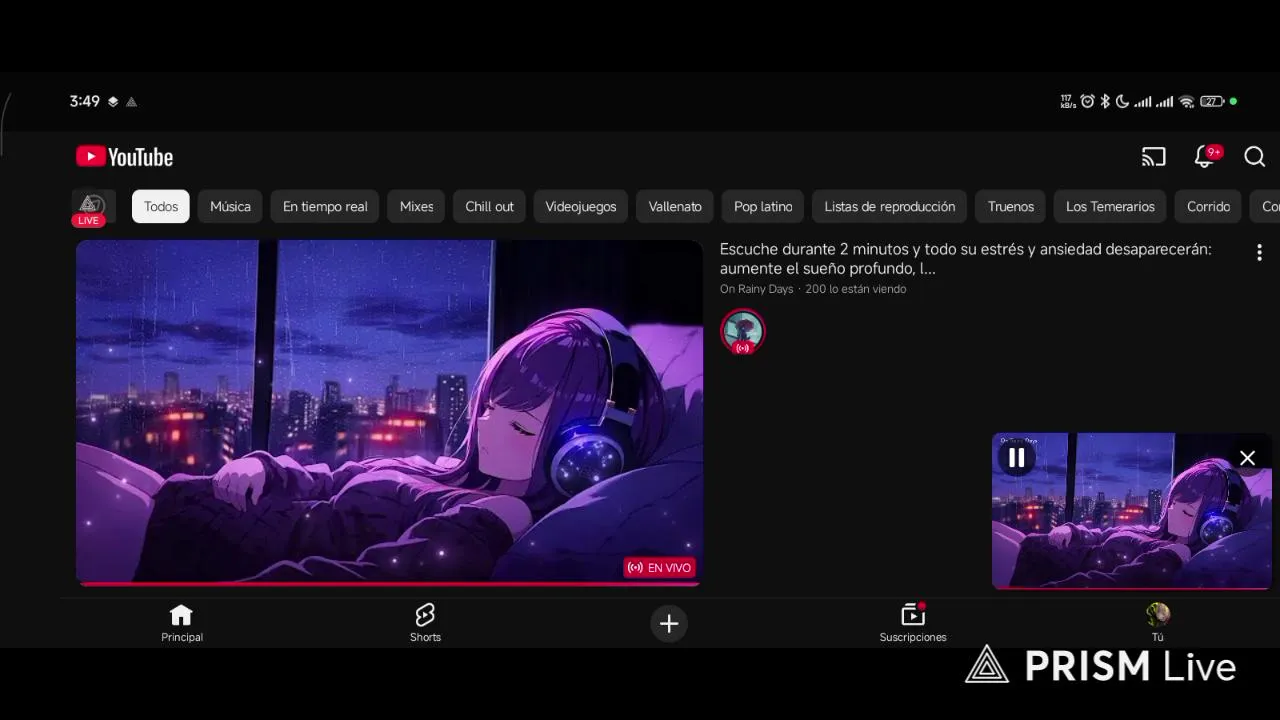Select the Todos filter chip

161,206
